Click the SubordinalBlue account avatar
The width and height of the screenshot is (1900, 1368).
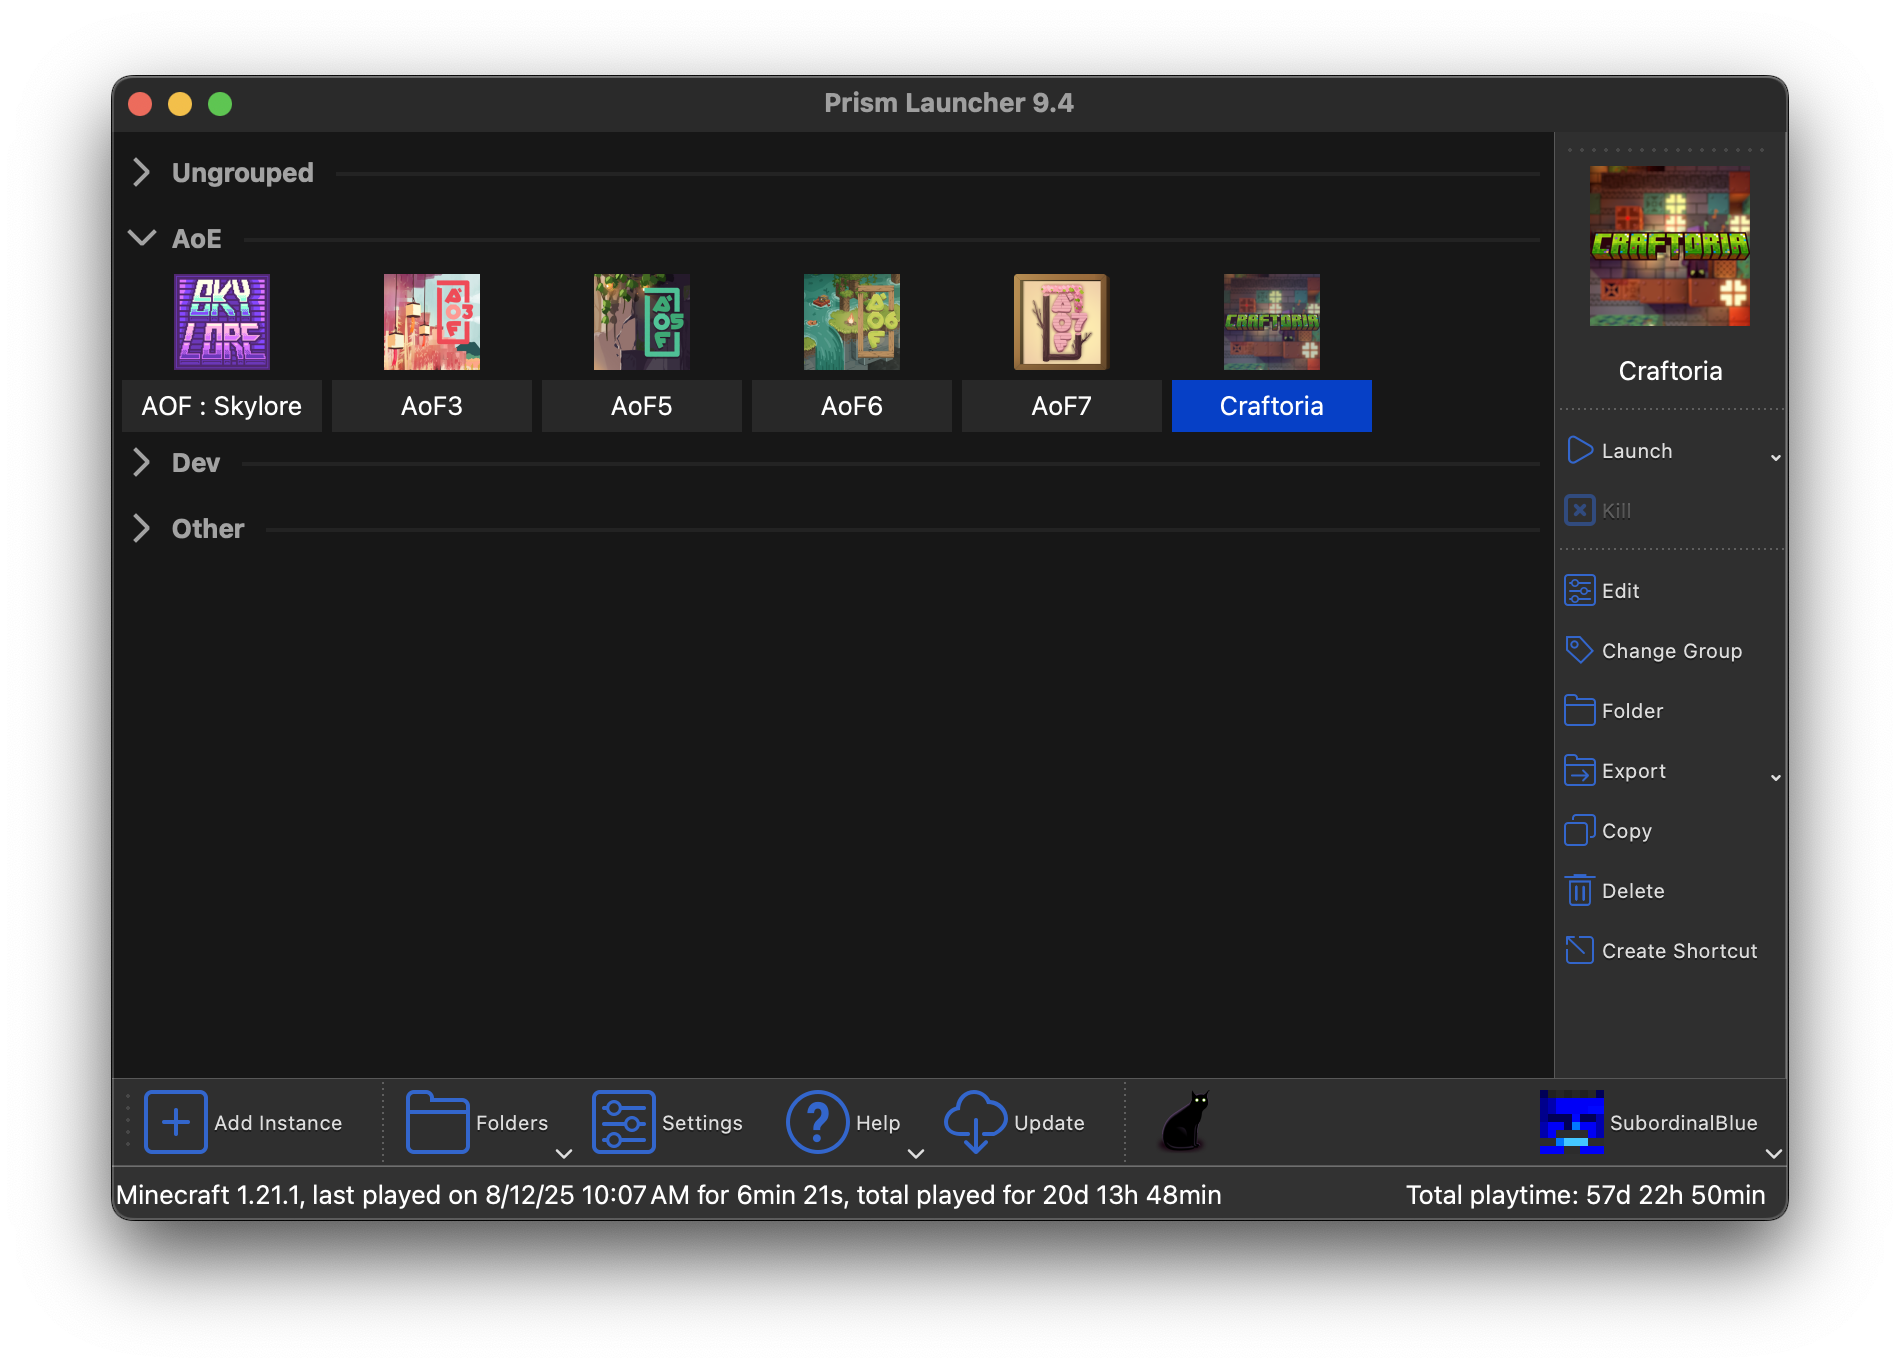[1572, 1122]
